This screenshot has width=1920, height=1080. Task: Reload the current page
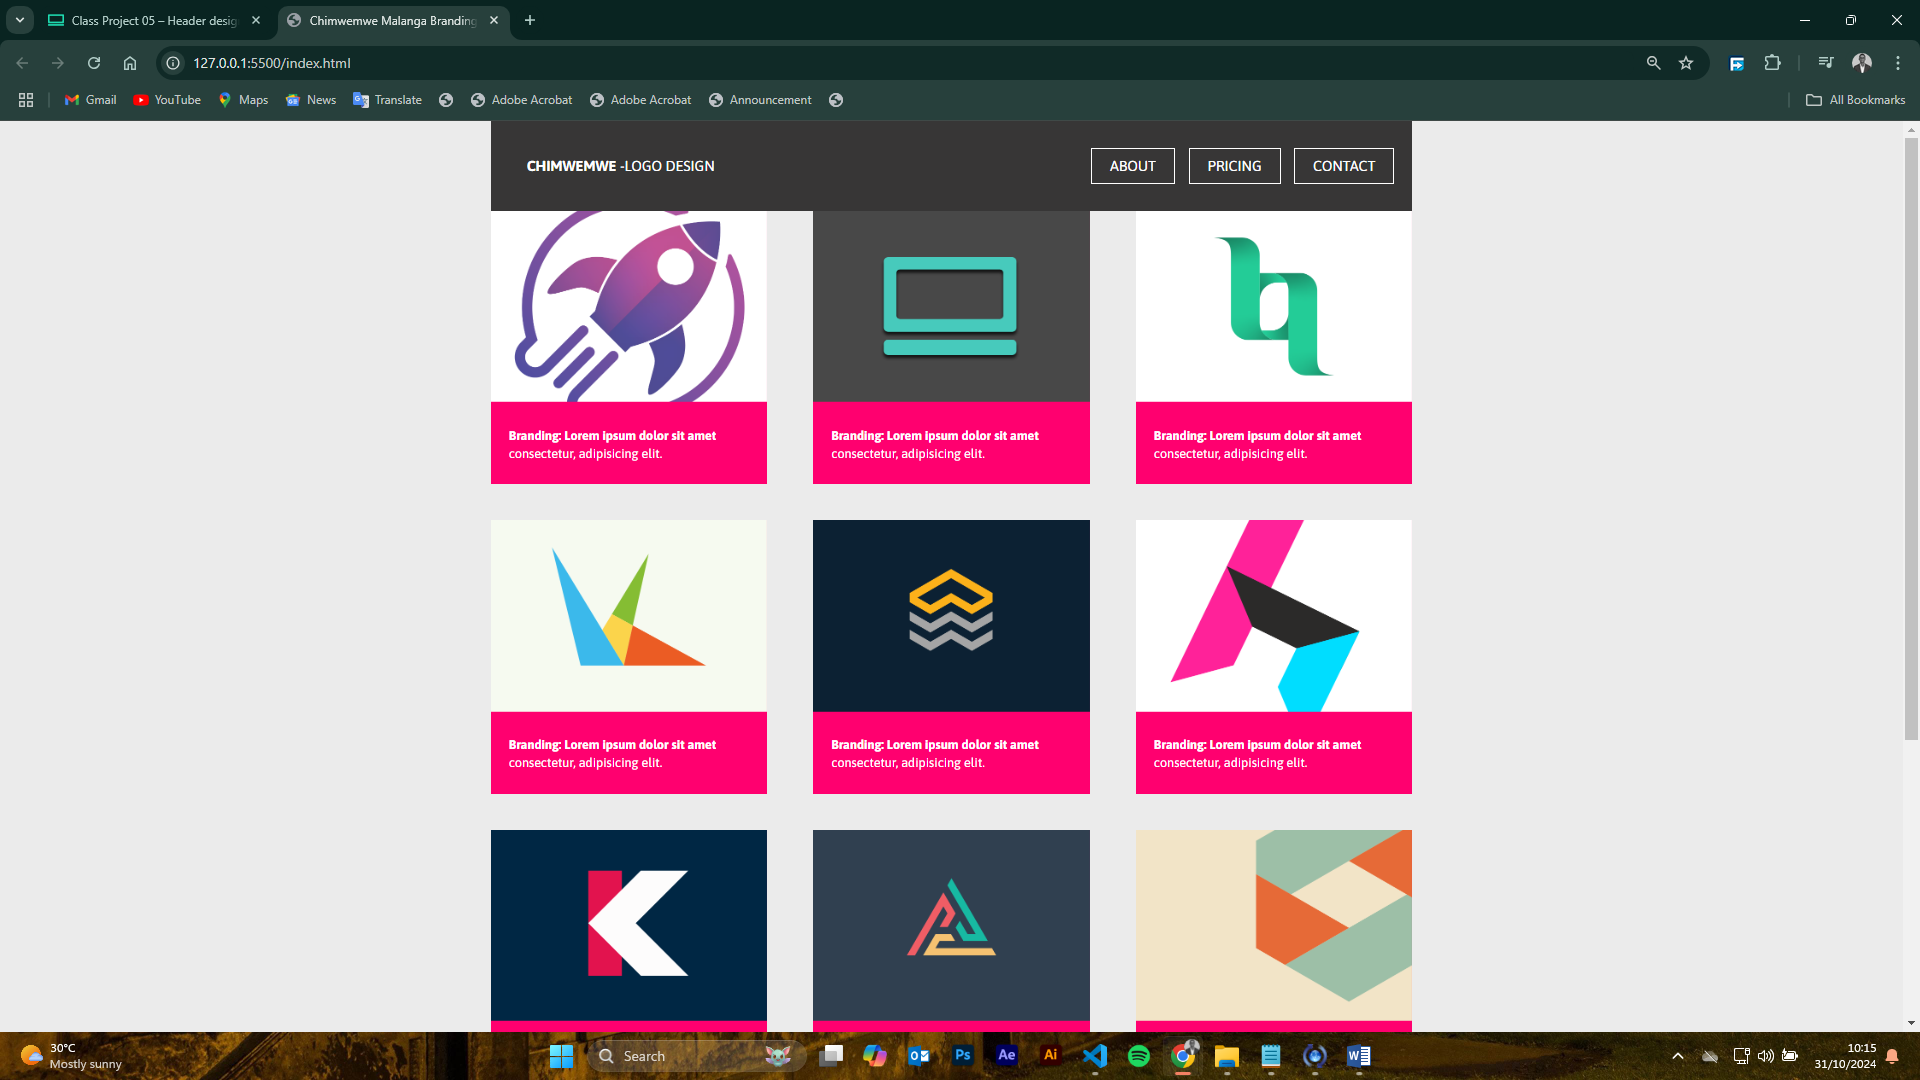[x=94, y=63]
